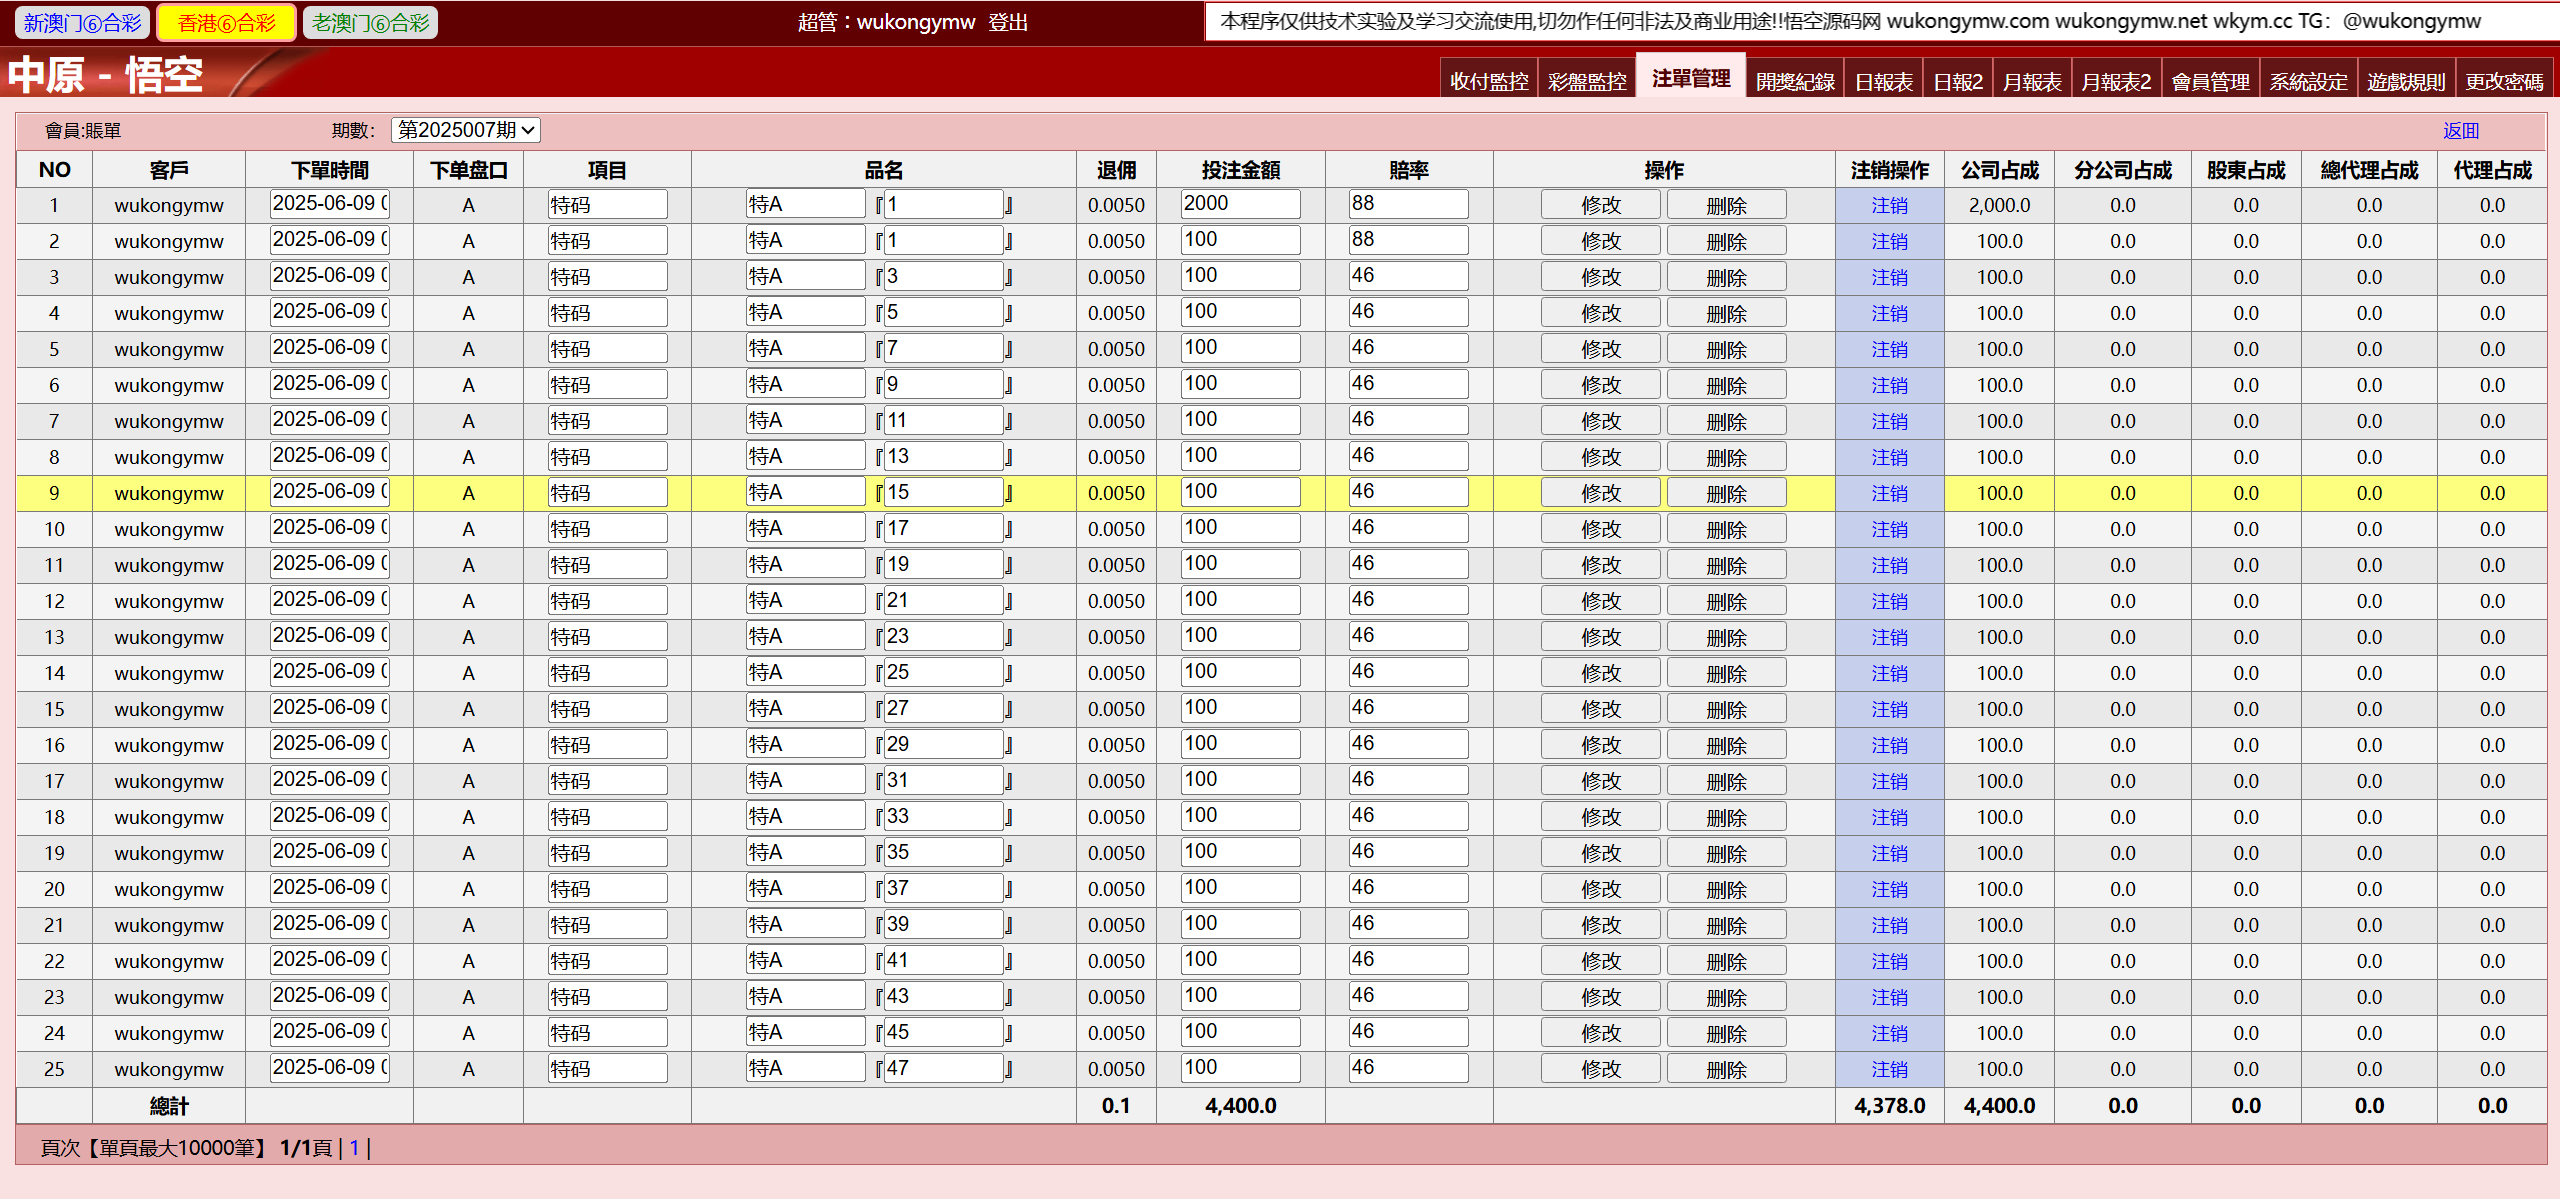2560x1199 pixels.
Task: Open the 遊戲規則 menu
Action: click(2406, 81)
